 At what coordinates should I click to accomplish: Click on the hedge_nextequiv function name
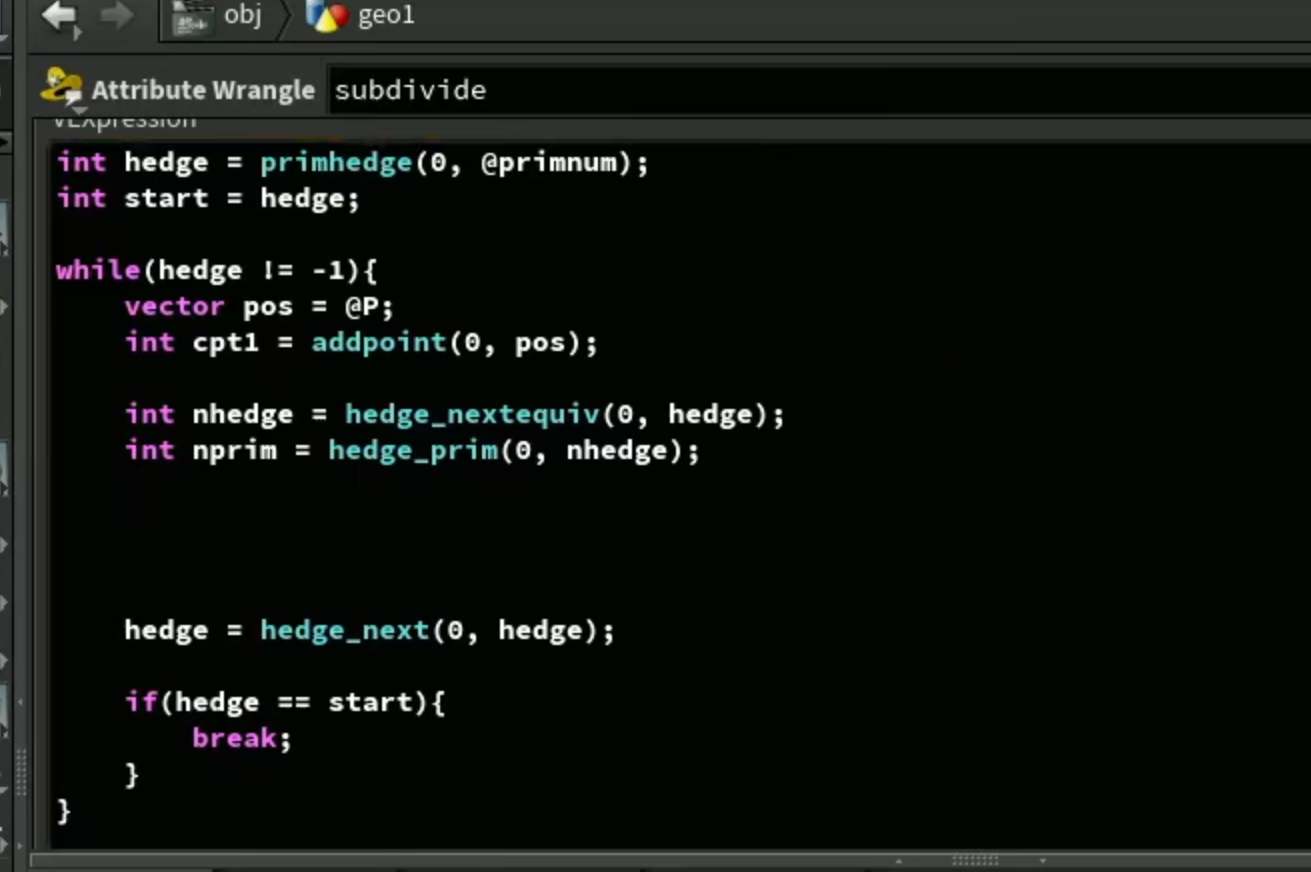click(x=472, y=414)
